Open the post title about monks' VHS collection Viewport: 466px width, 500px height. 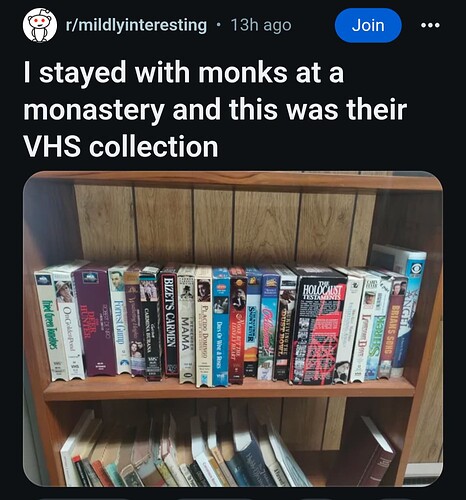(x=215, y=109)
